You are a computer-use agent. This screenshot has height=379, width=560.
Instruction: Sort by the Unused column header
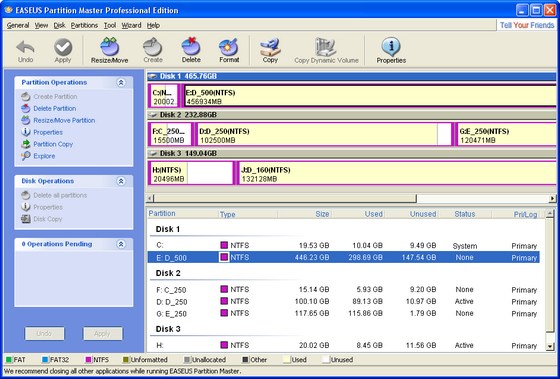[x=412, y=214]
